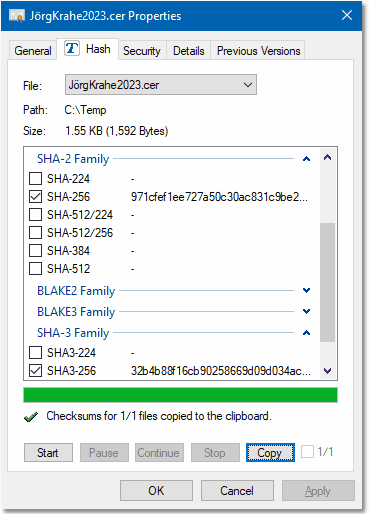Uncheck the SHA3-256 checkbox
Viewport: 369px width, 516px height.
[35, 370]
